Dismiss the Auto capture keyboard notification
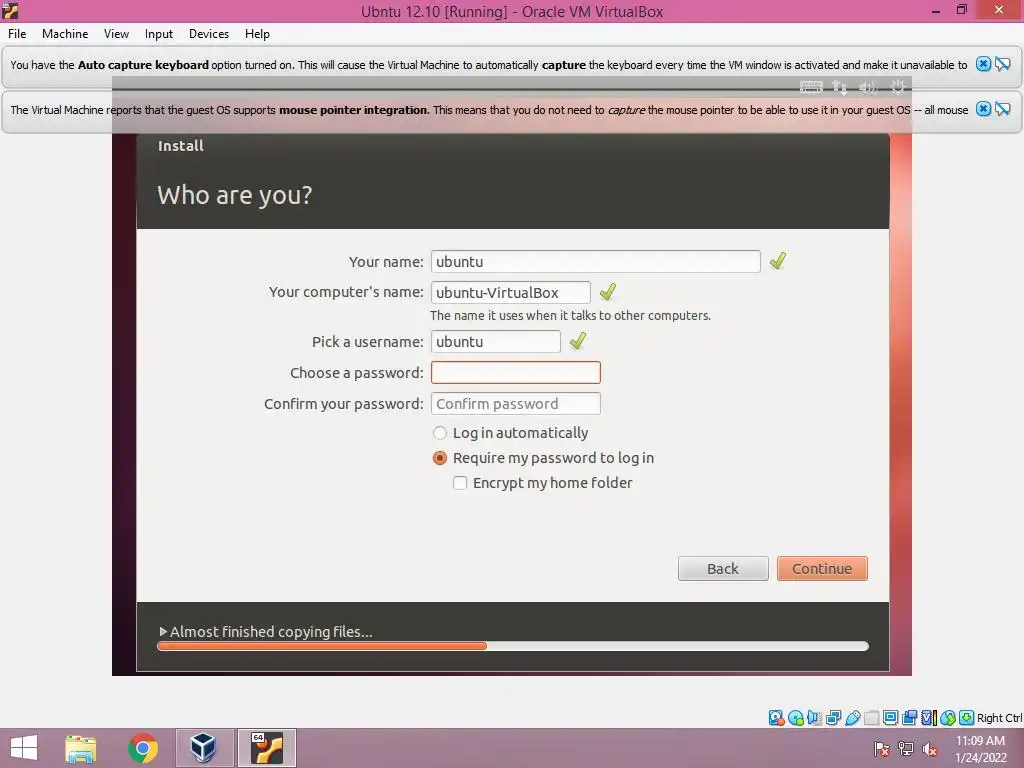The image size is (1024, 768). pyautogui.click(x=984, y=64)
